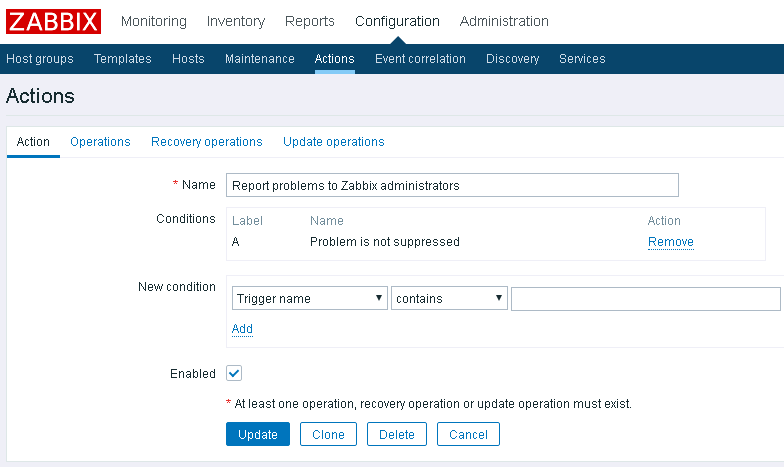Click the new condition value text field
This screenshot has width=784, height=467.
point(645,298)
